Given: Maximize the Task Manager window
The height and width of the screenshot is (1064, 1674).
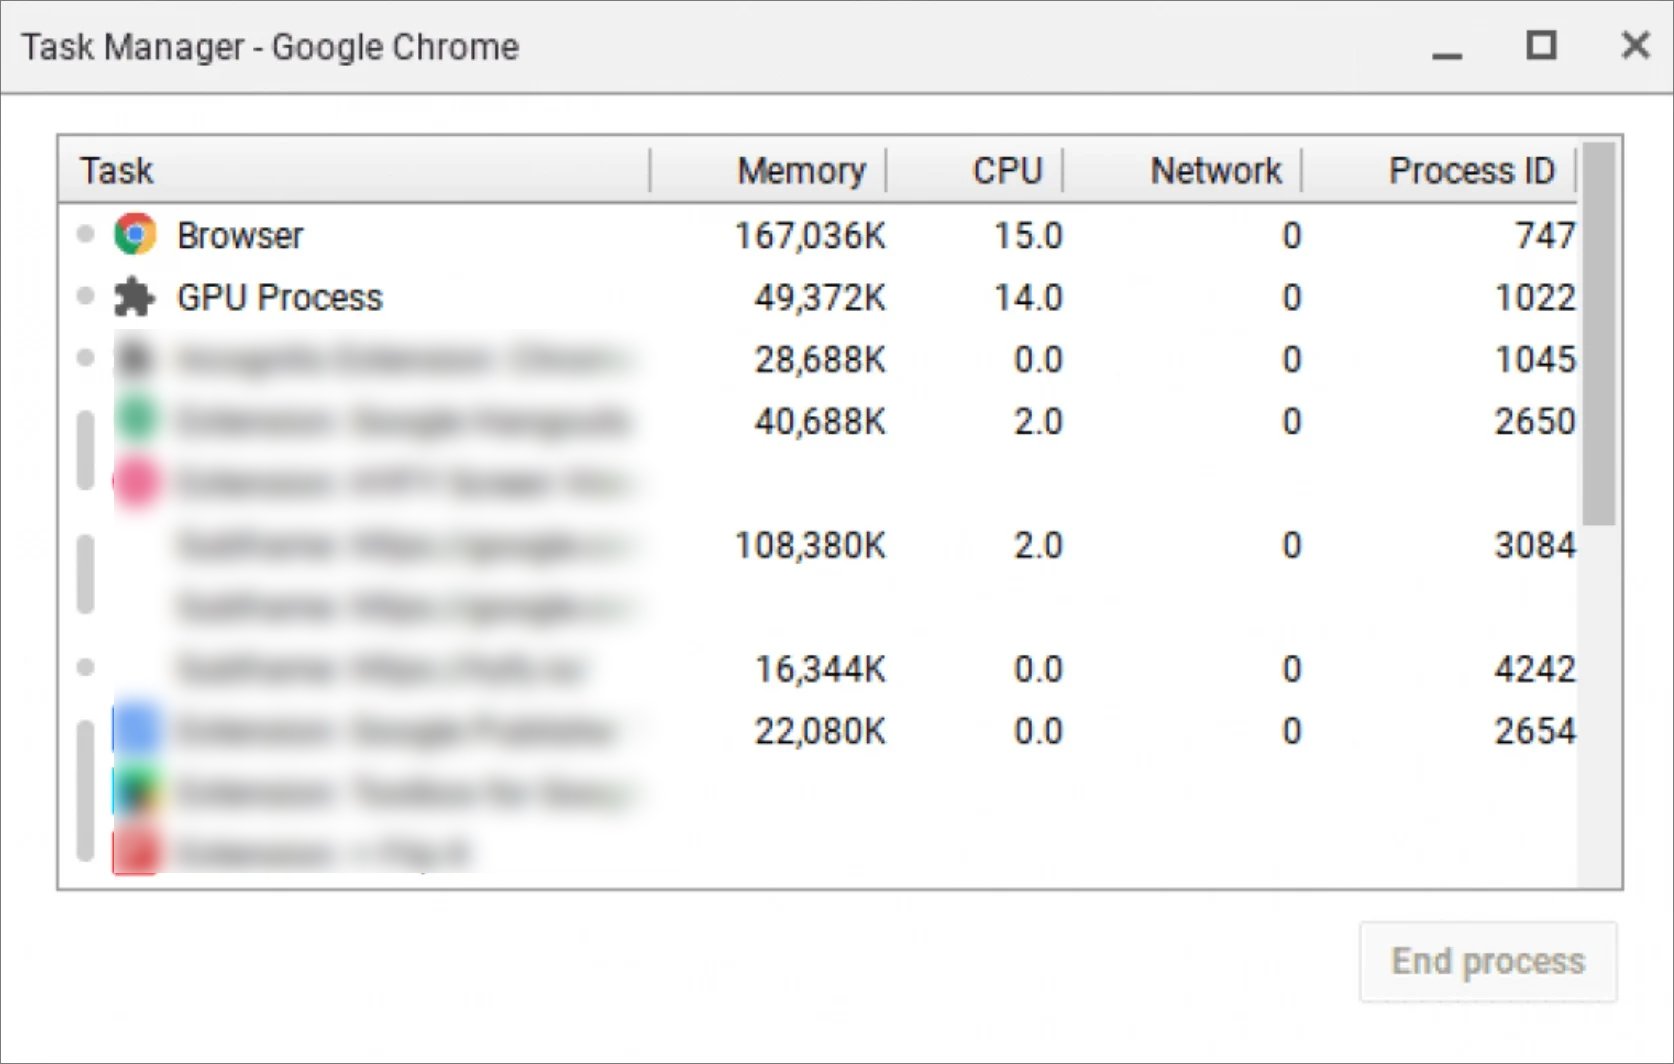Looking at the screenshot, I should pos(1541,45).
